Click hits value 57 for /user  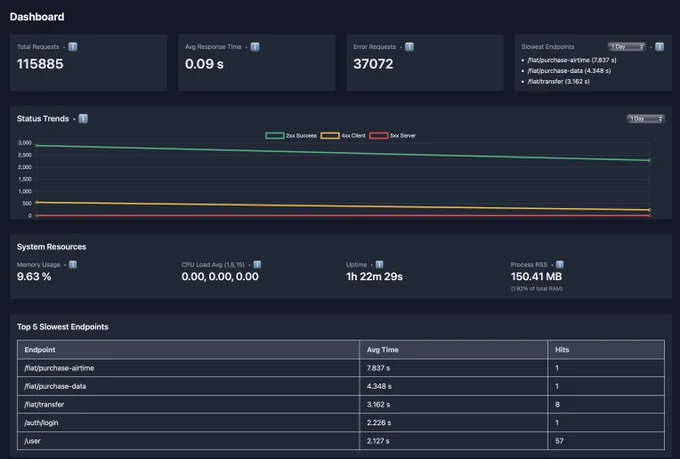(x=606, y=441)
